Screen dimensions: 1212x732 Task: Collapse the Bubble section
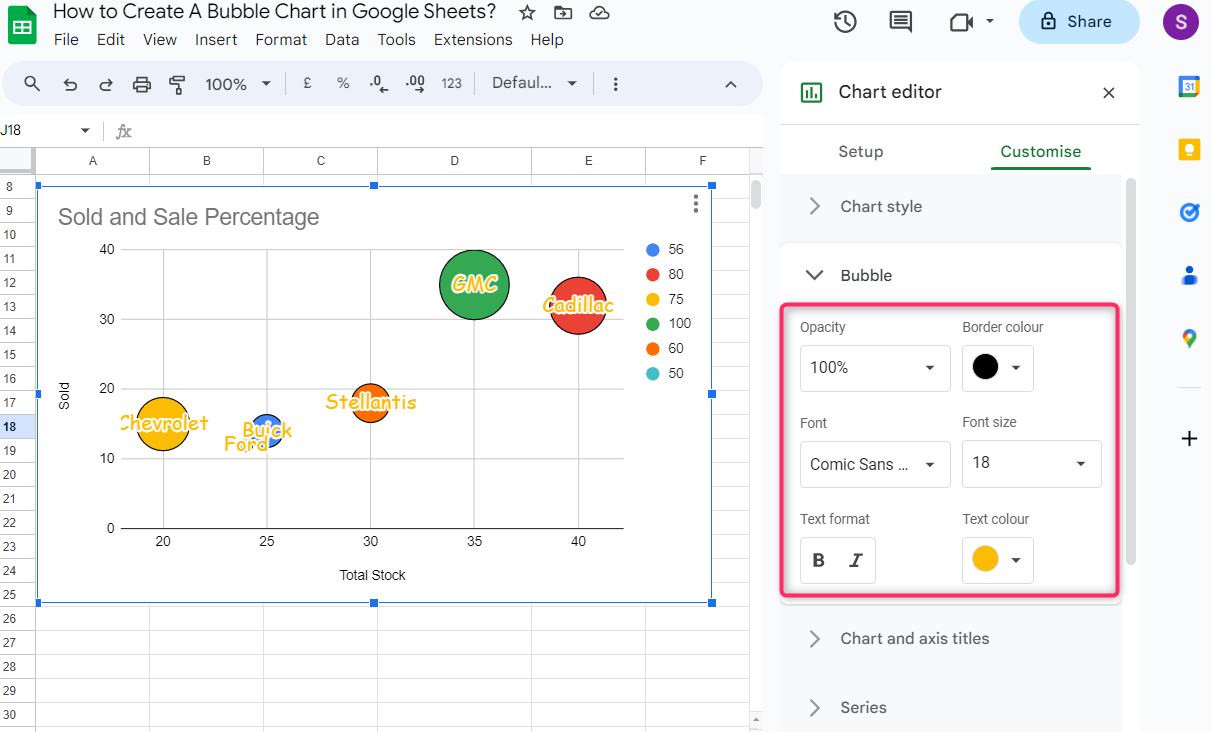tap(815, 275)
